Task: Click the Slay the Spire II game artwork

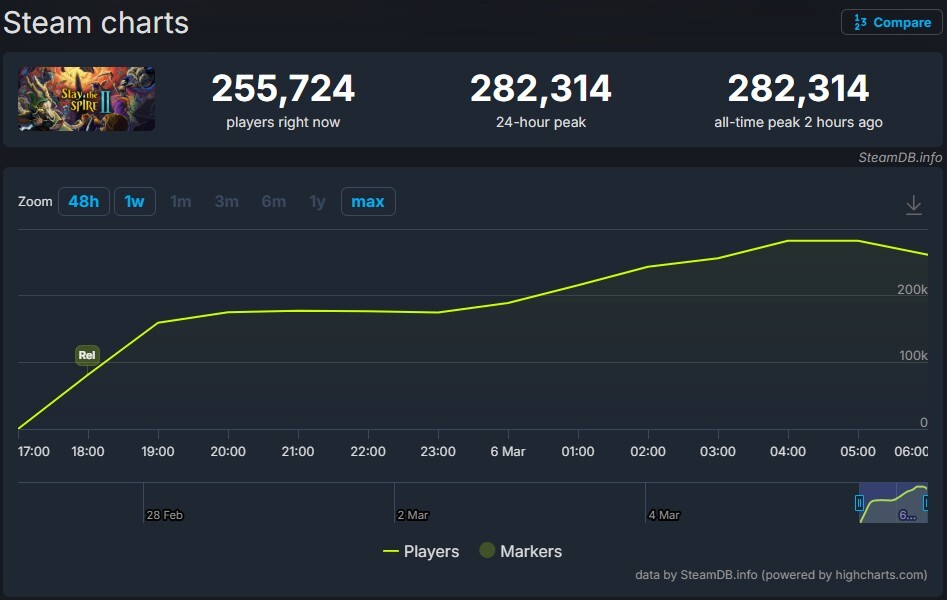Action: click(86, 99)
